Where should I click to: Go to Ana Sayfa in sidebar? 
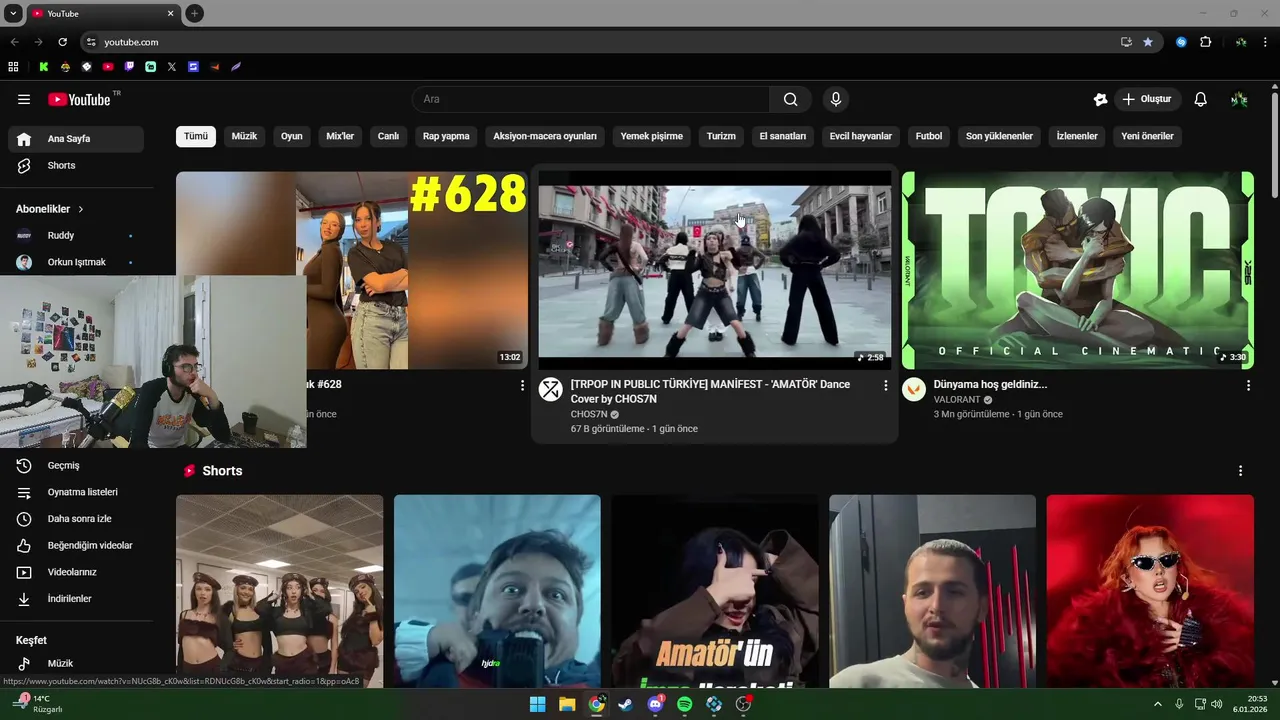tap(76, 139)
